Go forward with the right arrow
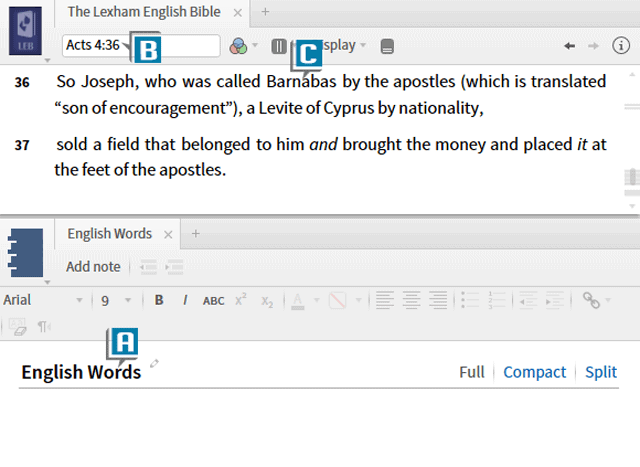This screenshot has width=640, height=467. 593,46
